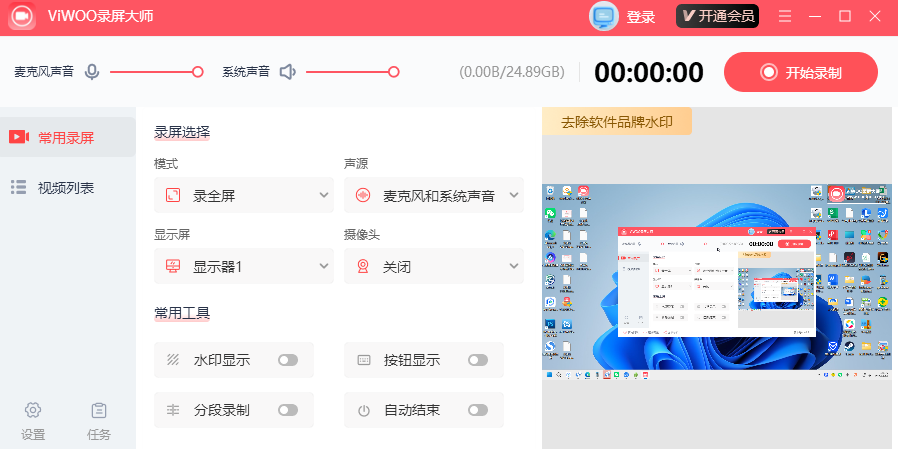
Task: Click the 开通会员 membership button
Action: tap(718, 16)
